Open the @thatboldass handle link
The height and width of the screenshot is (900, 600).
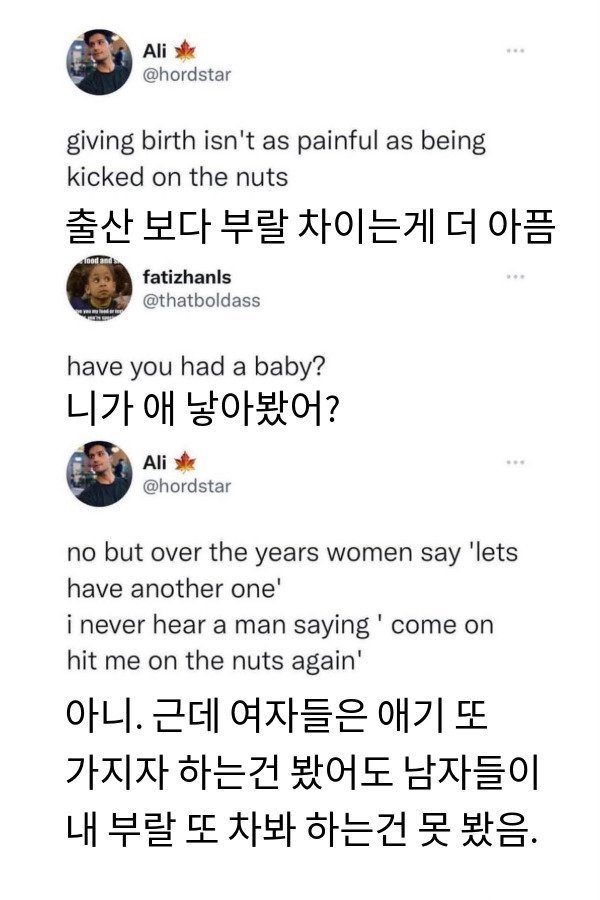[x=201, y=301]
